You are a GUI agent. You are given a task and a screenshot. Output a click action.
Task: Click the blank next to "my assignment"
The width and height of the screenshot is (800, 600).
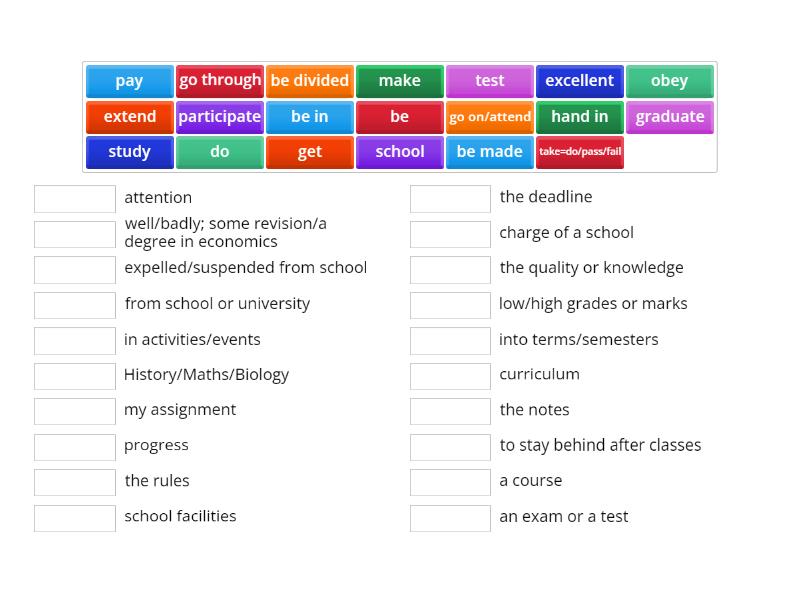pyautogui.click(x=74, y=411)
